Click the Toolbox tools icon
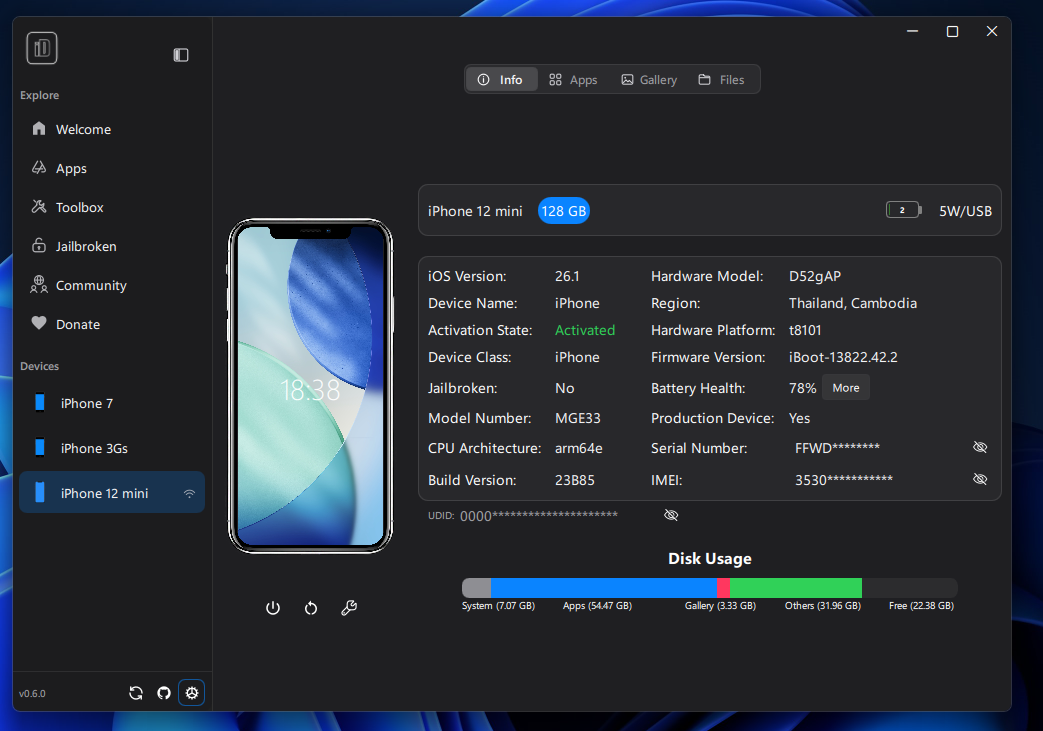This screenshot has height=731, width=1043. tap(39, 206)
